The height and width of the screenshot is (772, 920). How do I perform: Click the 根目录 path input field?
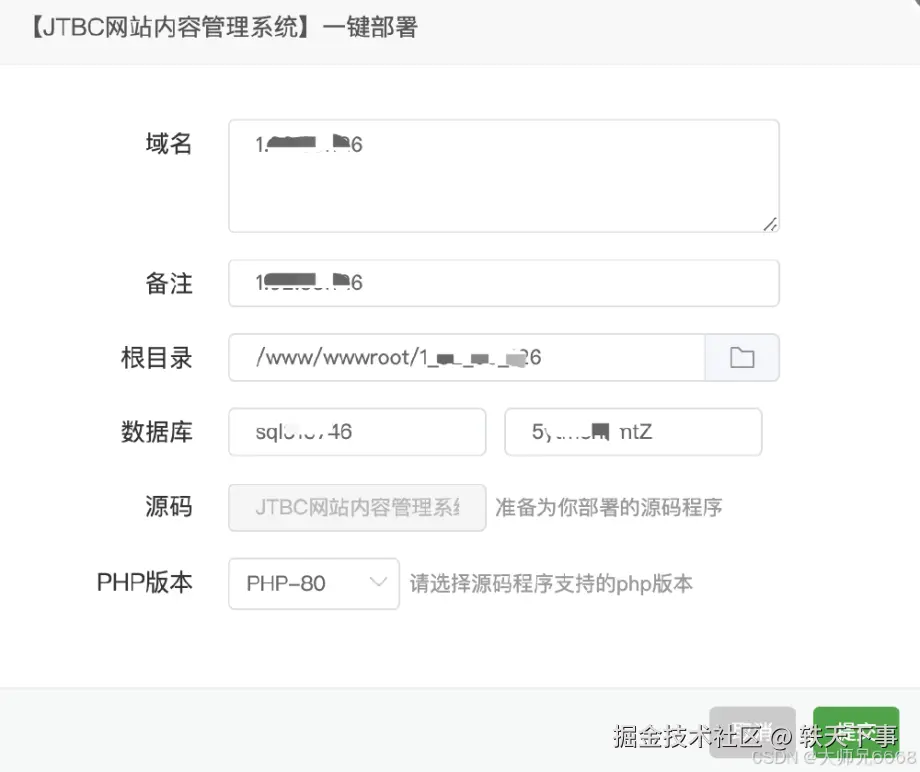pos(467,357)
